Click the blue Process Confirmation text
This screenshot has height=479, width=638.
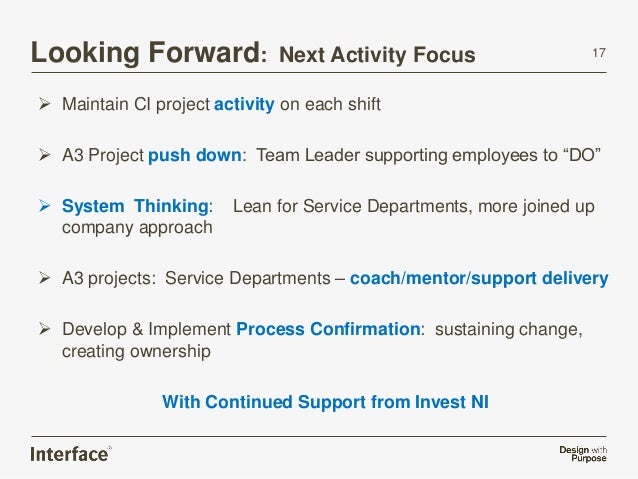[x=328, y=329]
